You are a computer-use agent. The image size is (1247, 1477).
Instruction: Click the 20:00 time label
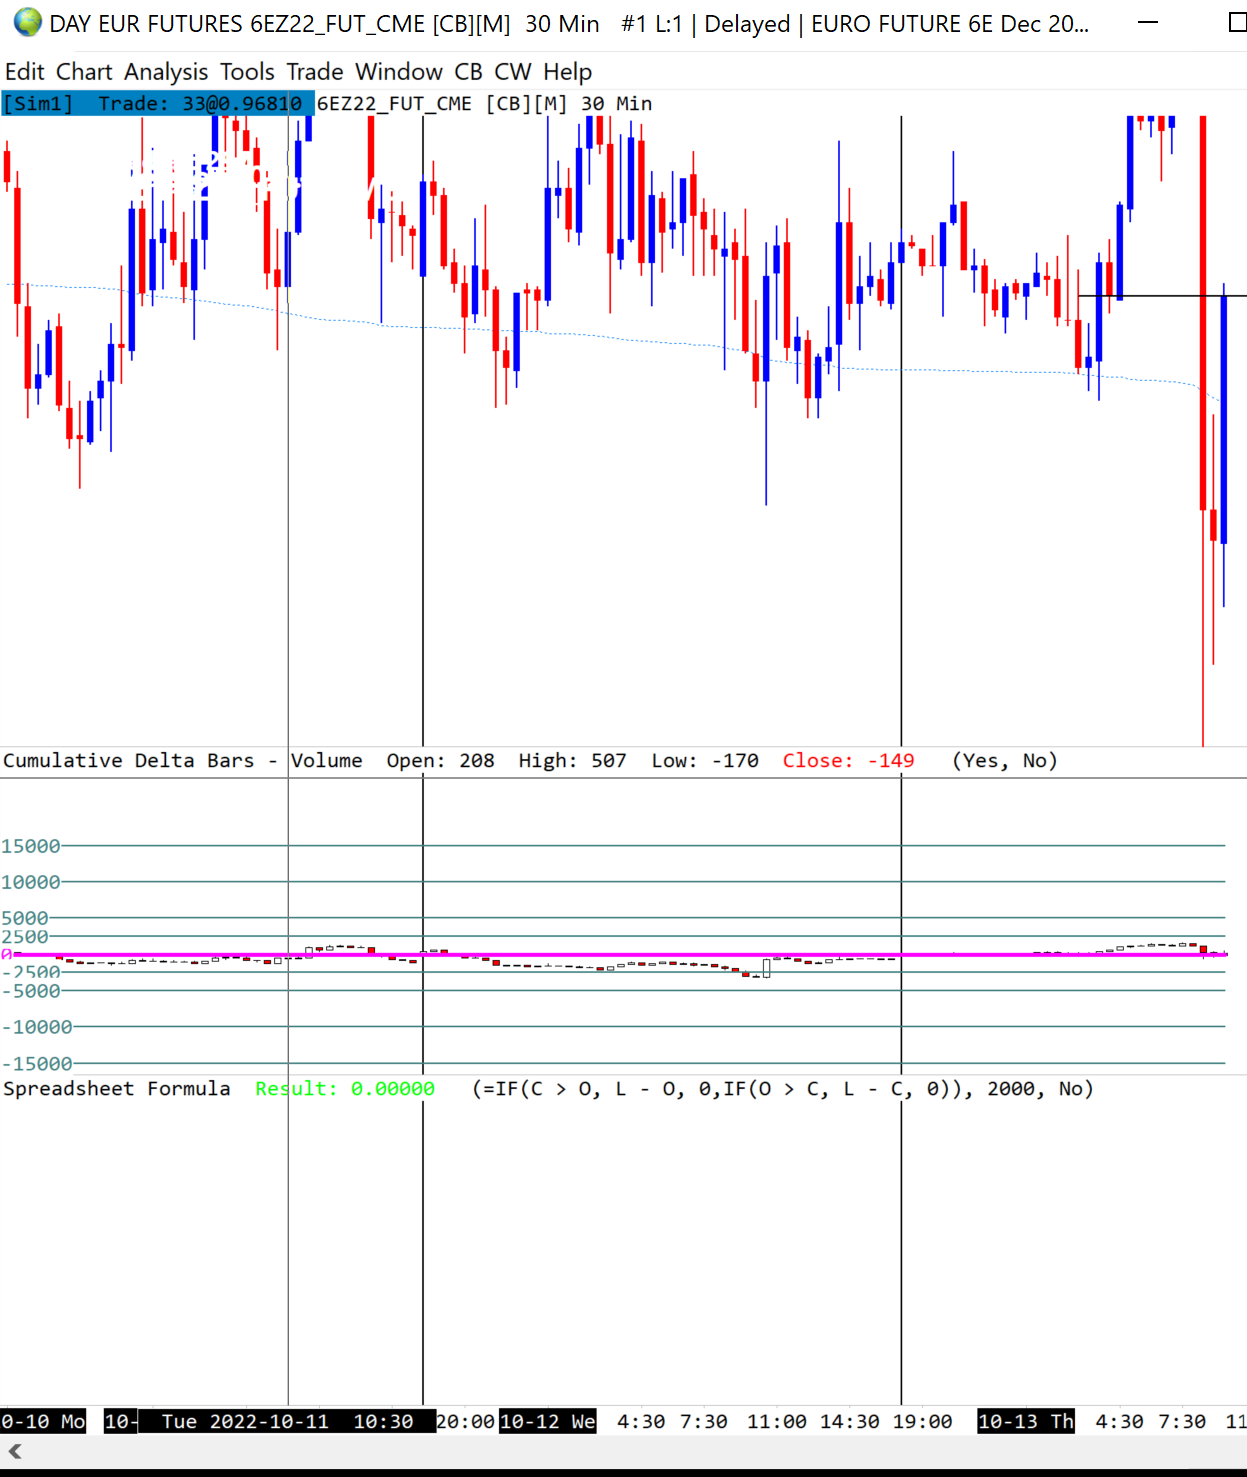466,1422
